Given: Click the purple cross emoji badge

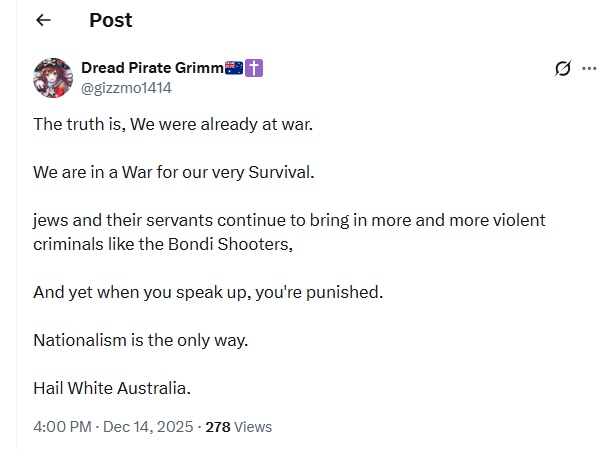Looking at the screenshot, I should tap(254, 68).
